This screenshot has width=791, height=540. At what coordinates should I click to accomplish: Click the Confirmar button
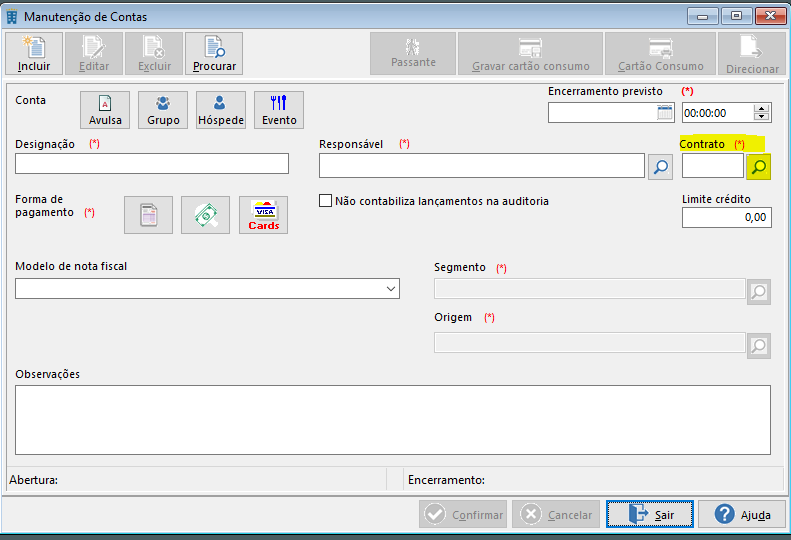click(x=463, y=514)
